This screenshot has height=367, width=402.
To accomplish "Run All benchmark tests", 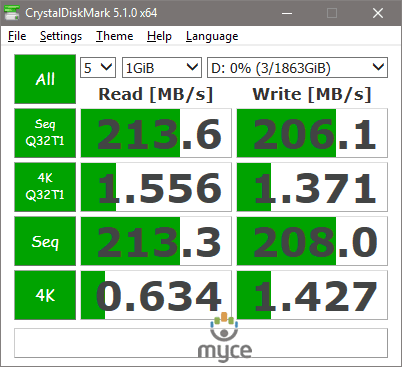I will (x=45, y=79).
